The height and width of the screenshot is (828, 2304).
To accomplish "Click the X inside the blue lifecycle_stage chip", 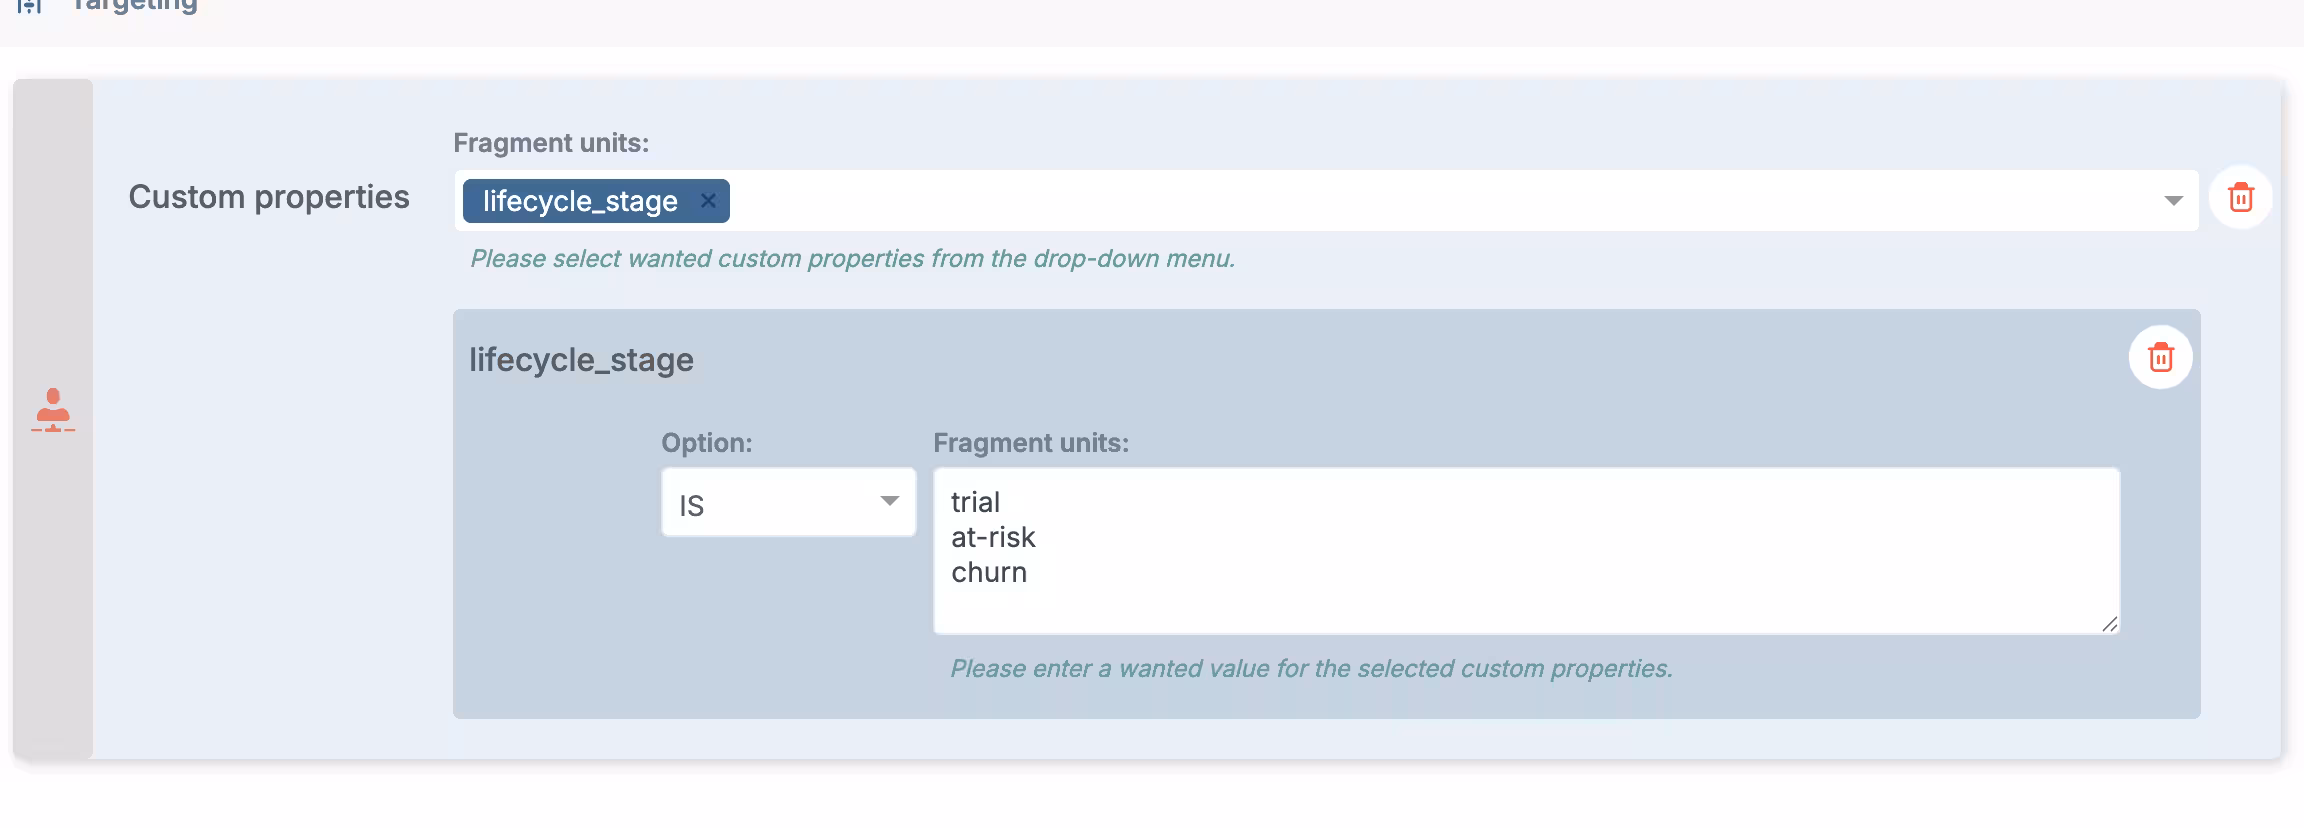I will (708, 201).
